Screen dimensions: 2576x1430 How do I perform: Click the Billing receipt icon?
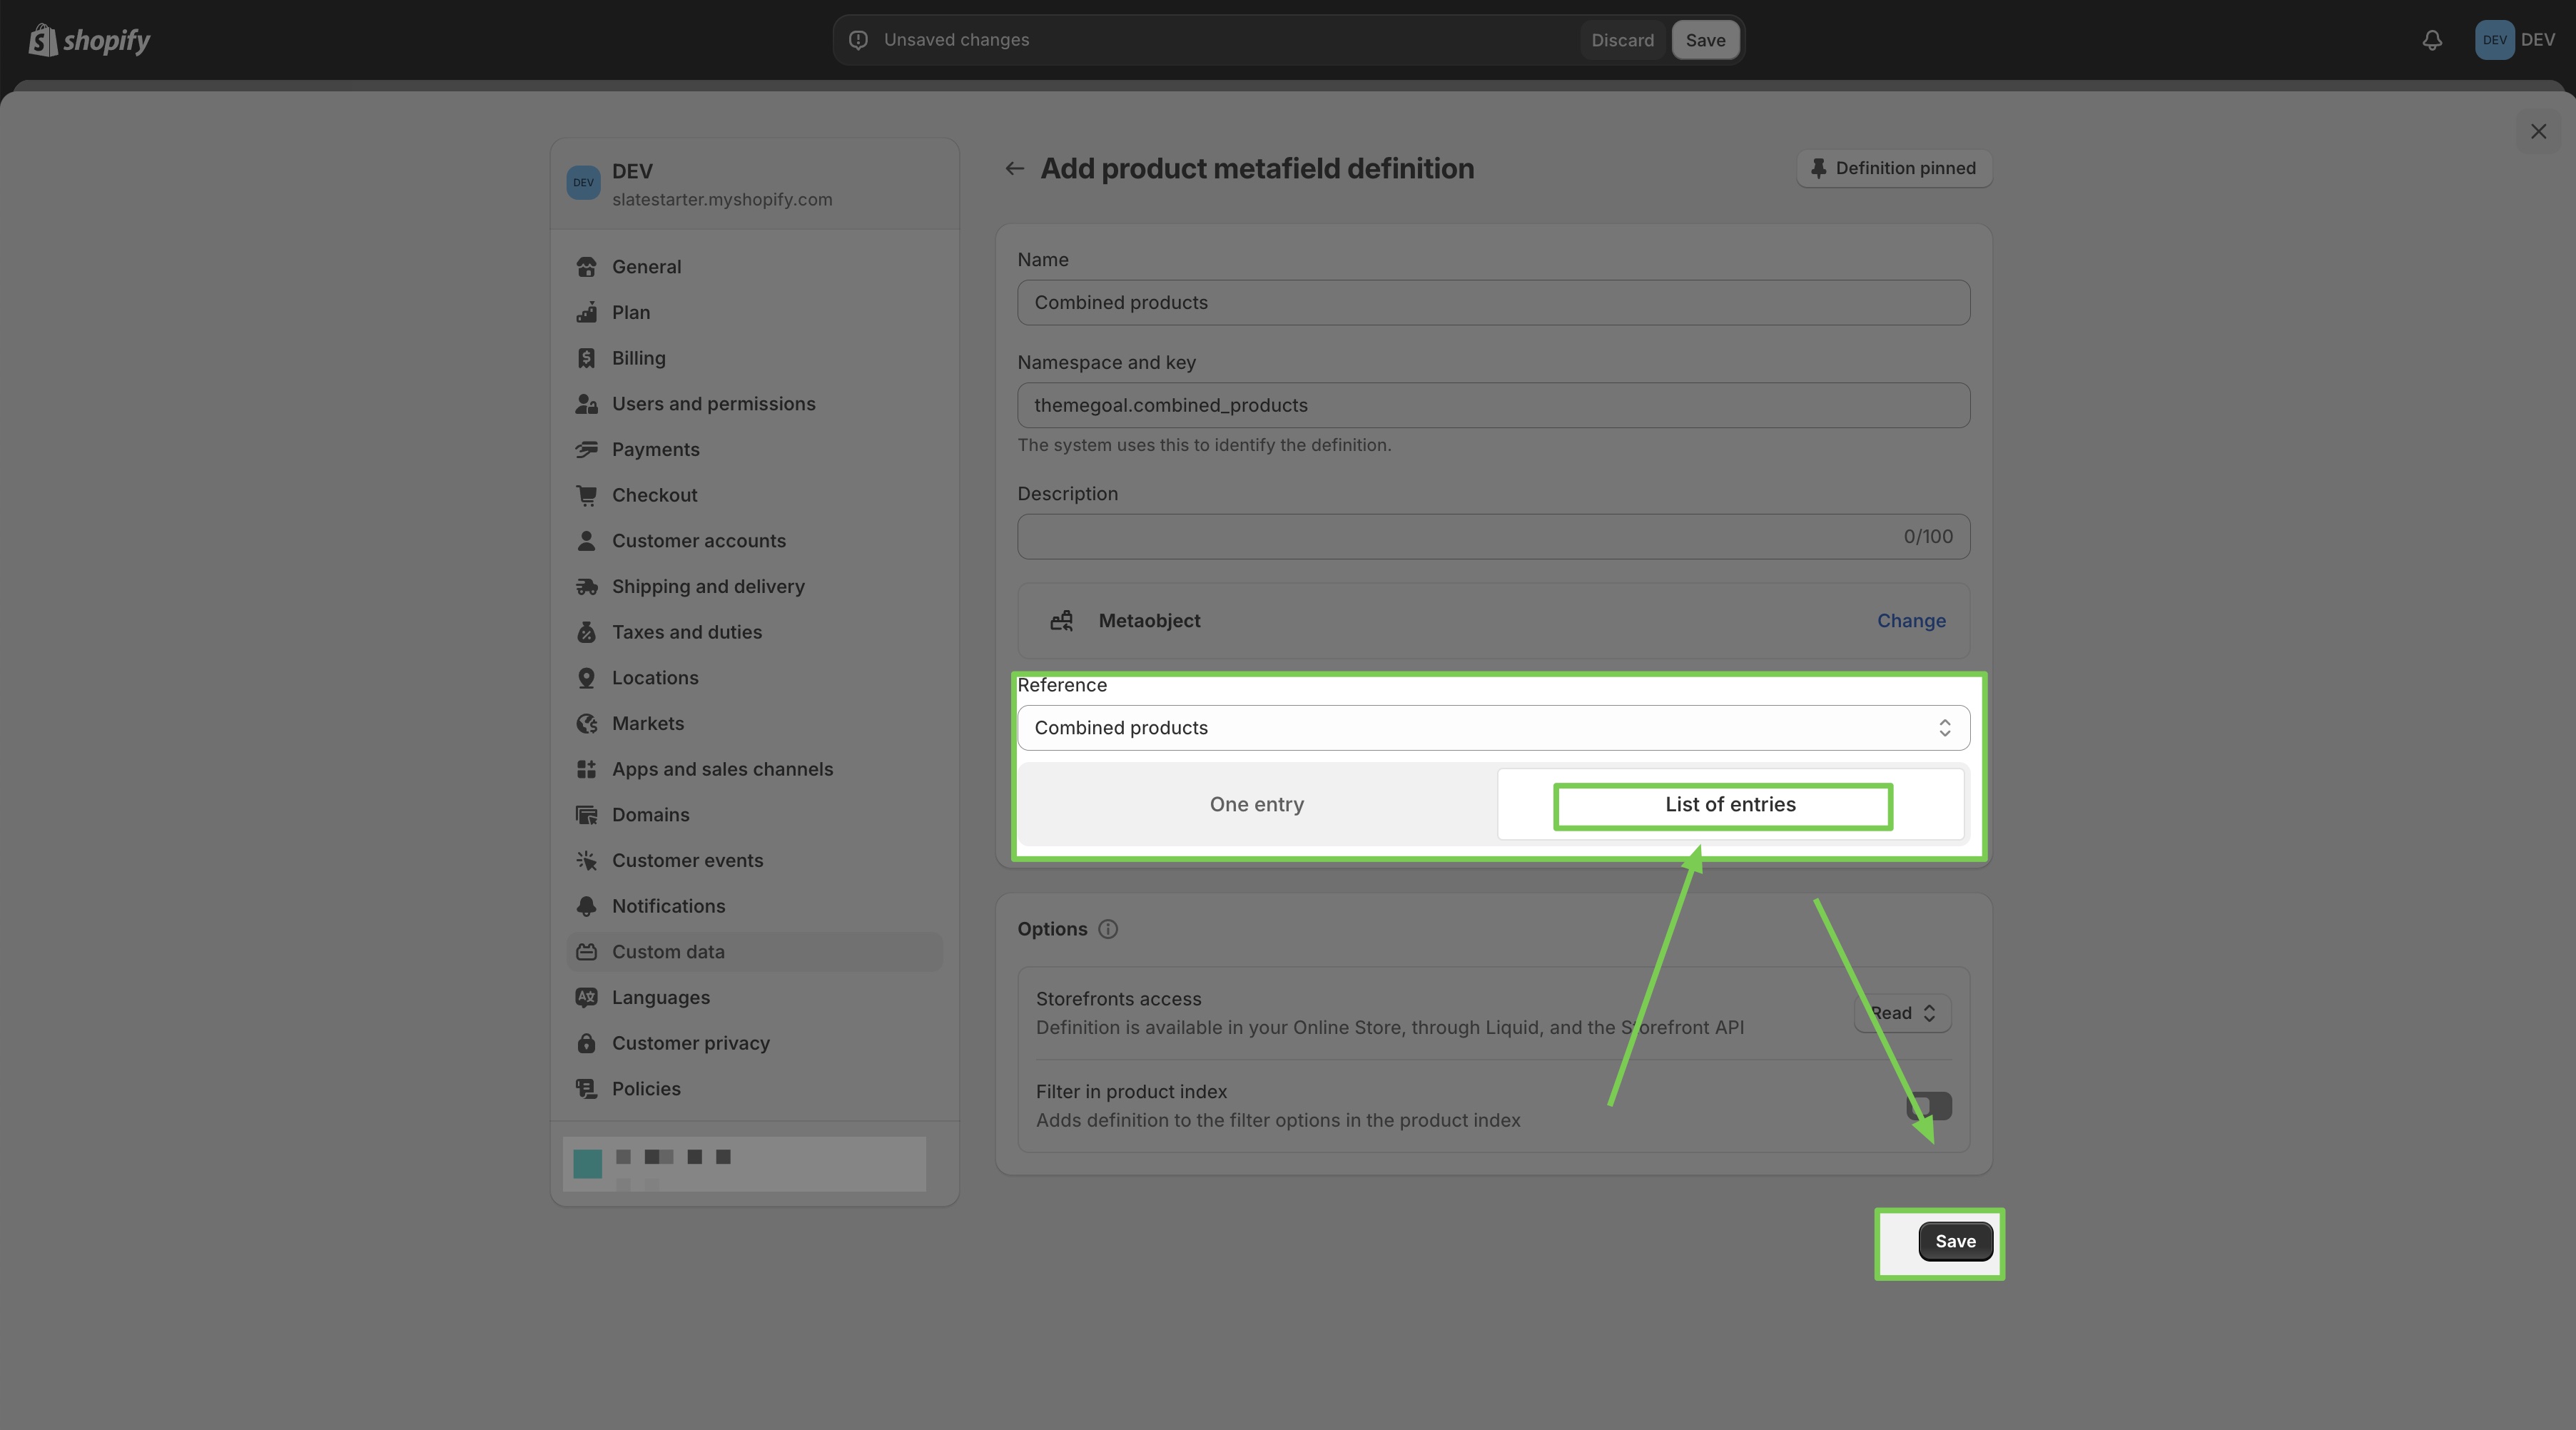[587, 358]
